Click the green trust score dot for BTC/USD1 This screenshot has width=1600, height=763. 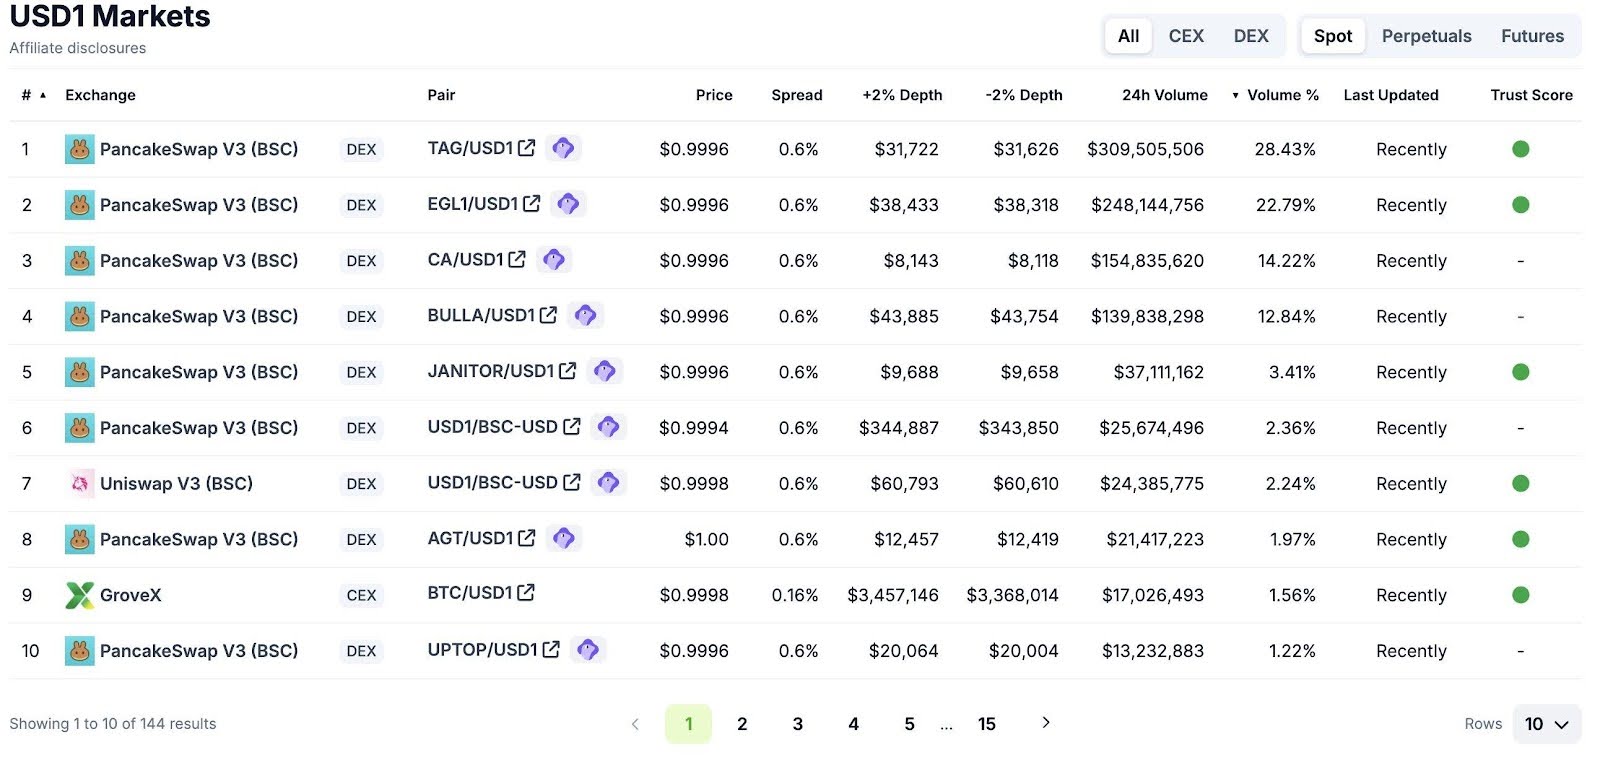click(x=1521, y=594)
